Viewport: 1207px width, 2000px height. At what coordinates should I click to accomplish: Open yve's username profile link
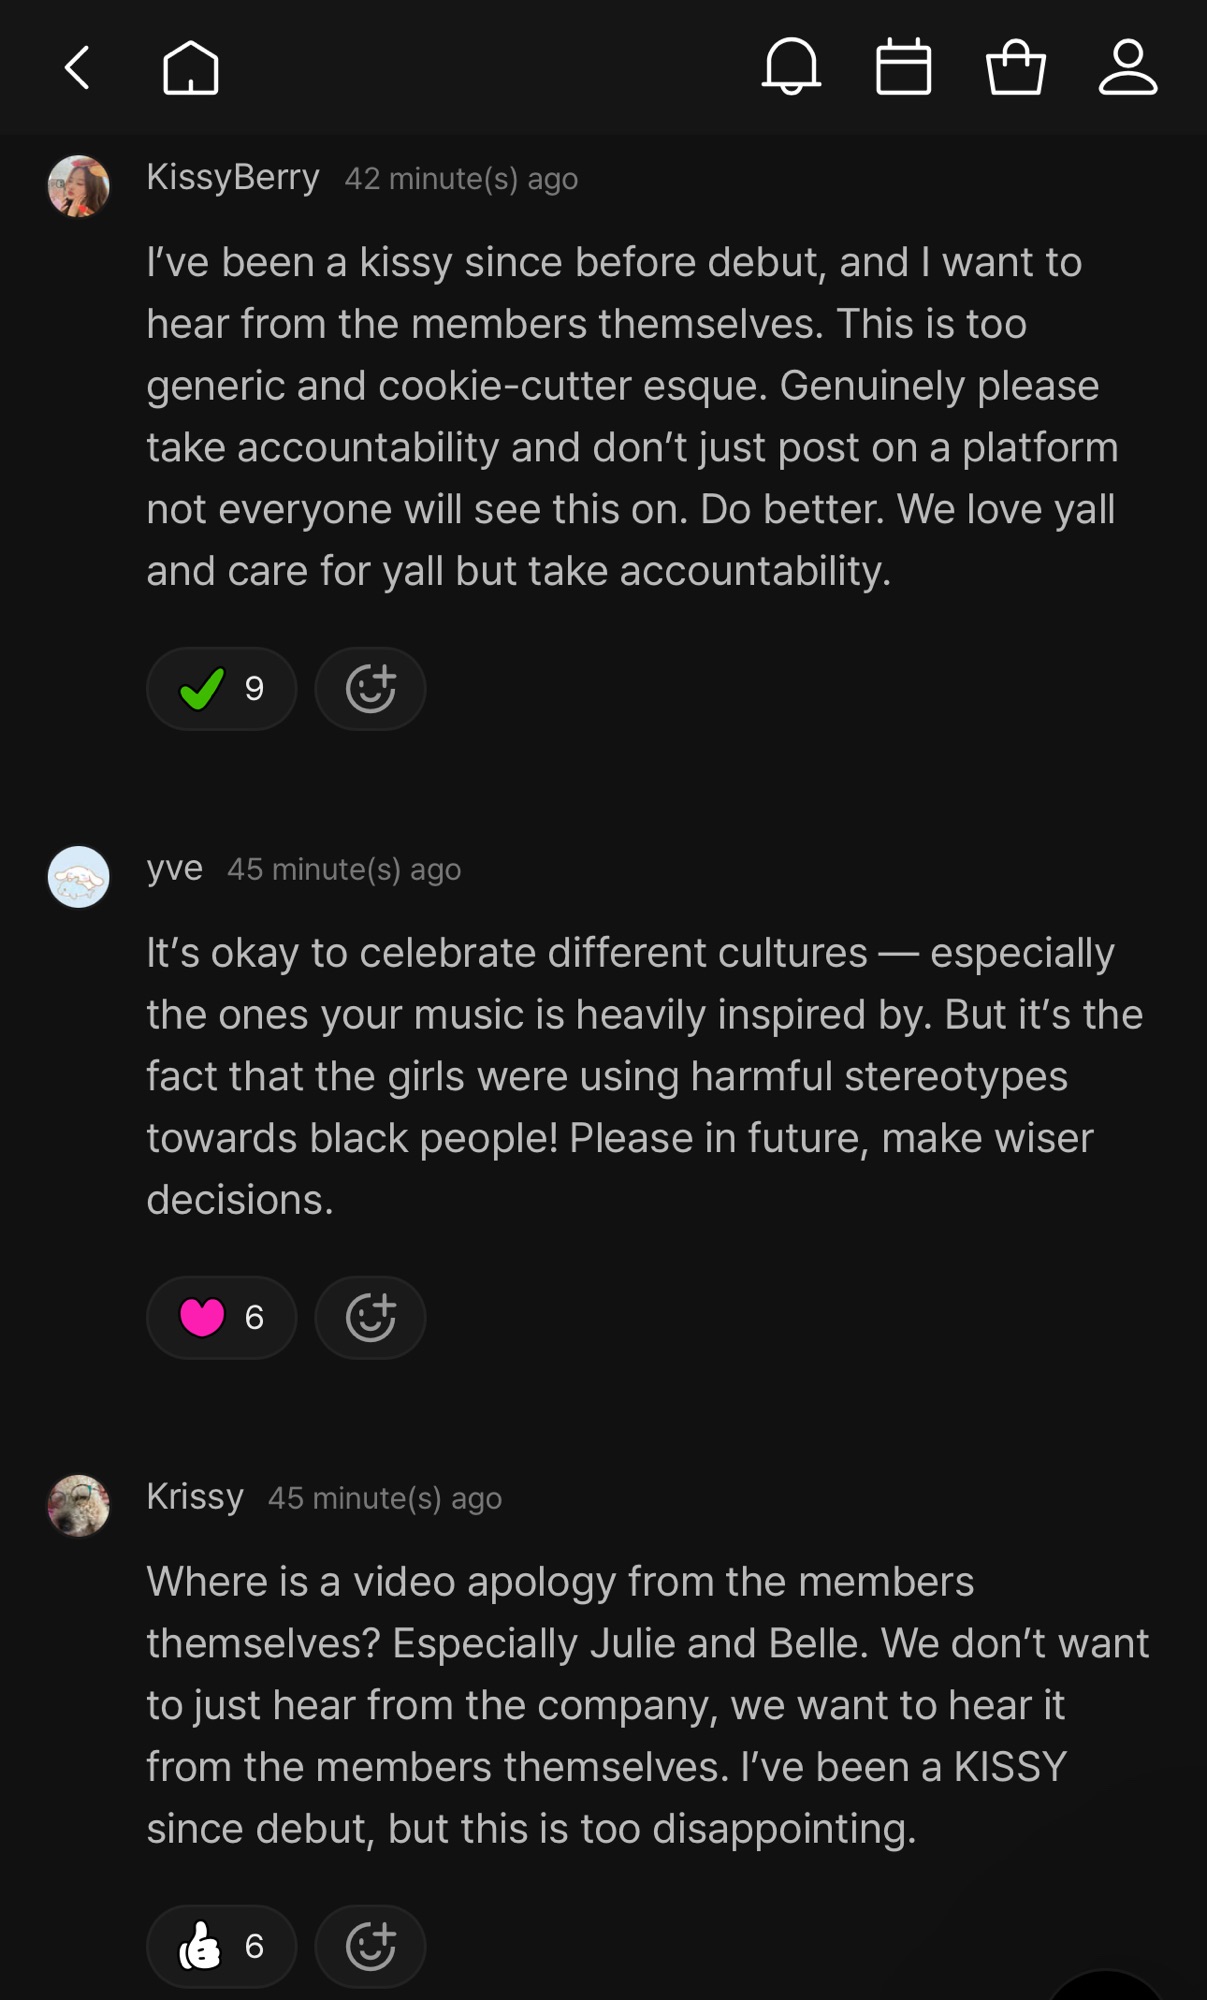tap(175, 868)
